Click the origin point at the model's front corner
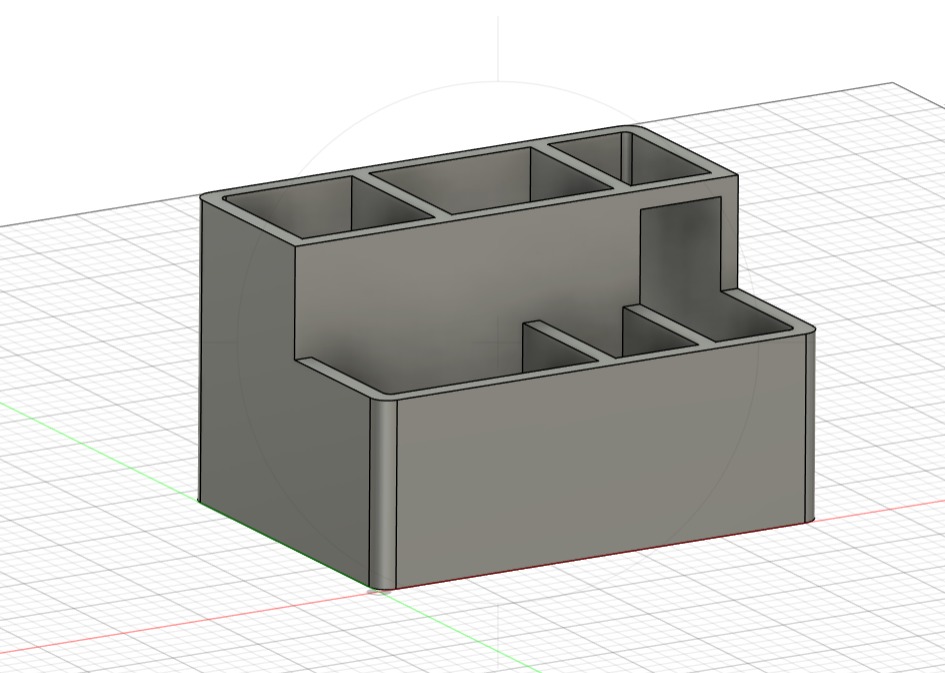 [378, 592]
